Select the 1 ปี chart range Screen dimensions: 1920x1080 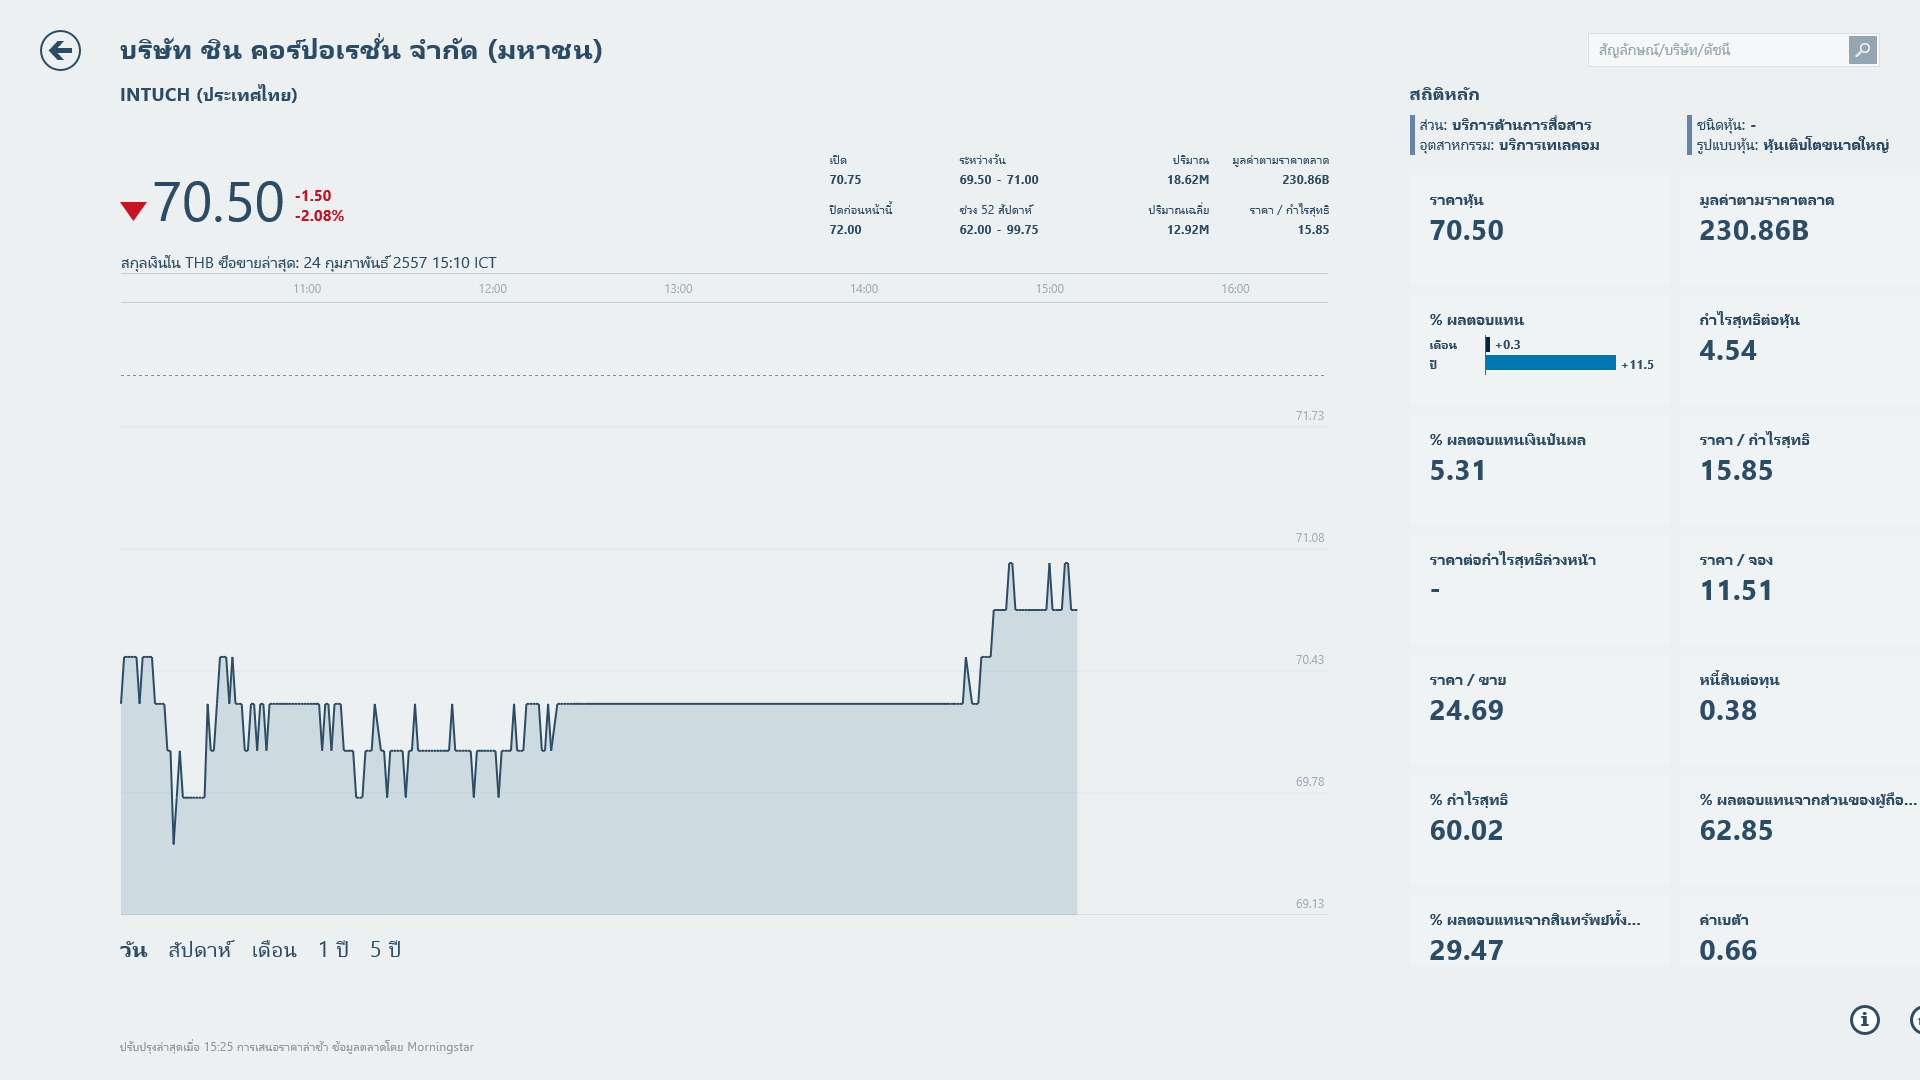(x=333, y=950)
